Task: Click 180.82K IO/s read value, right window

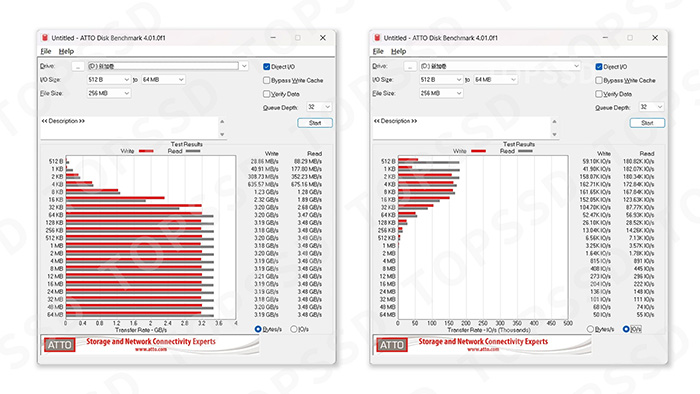Action: coord(638,162)
